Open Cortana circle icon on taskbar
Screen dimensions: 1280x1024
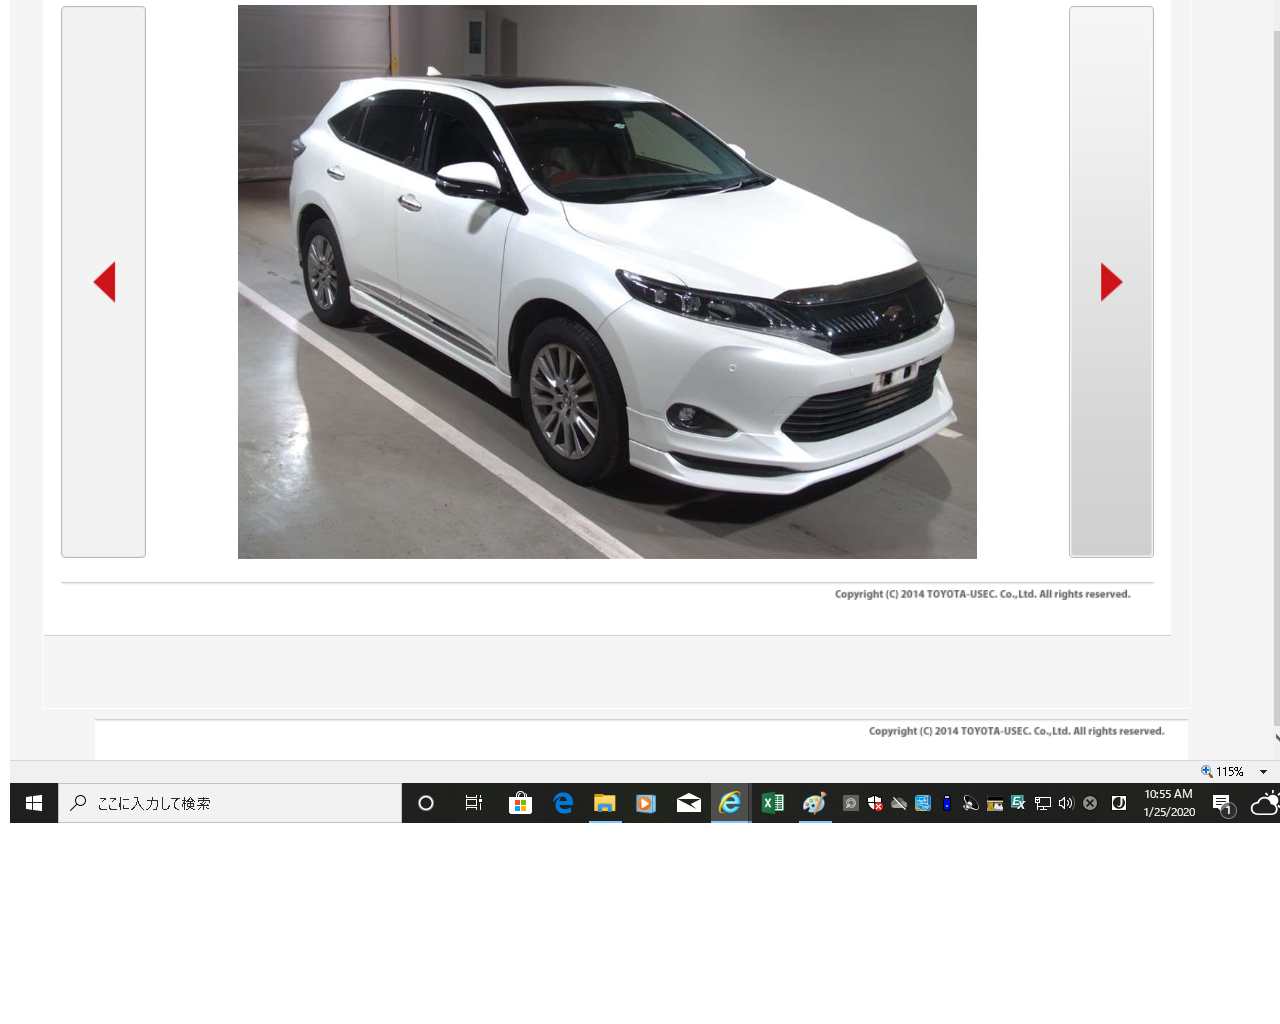click(x=426, y=803)
